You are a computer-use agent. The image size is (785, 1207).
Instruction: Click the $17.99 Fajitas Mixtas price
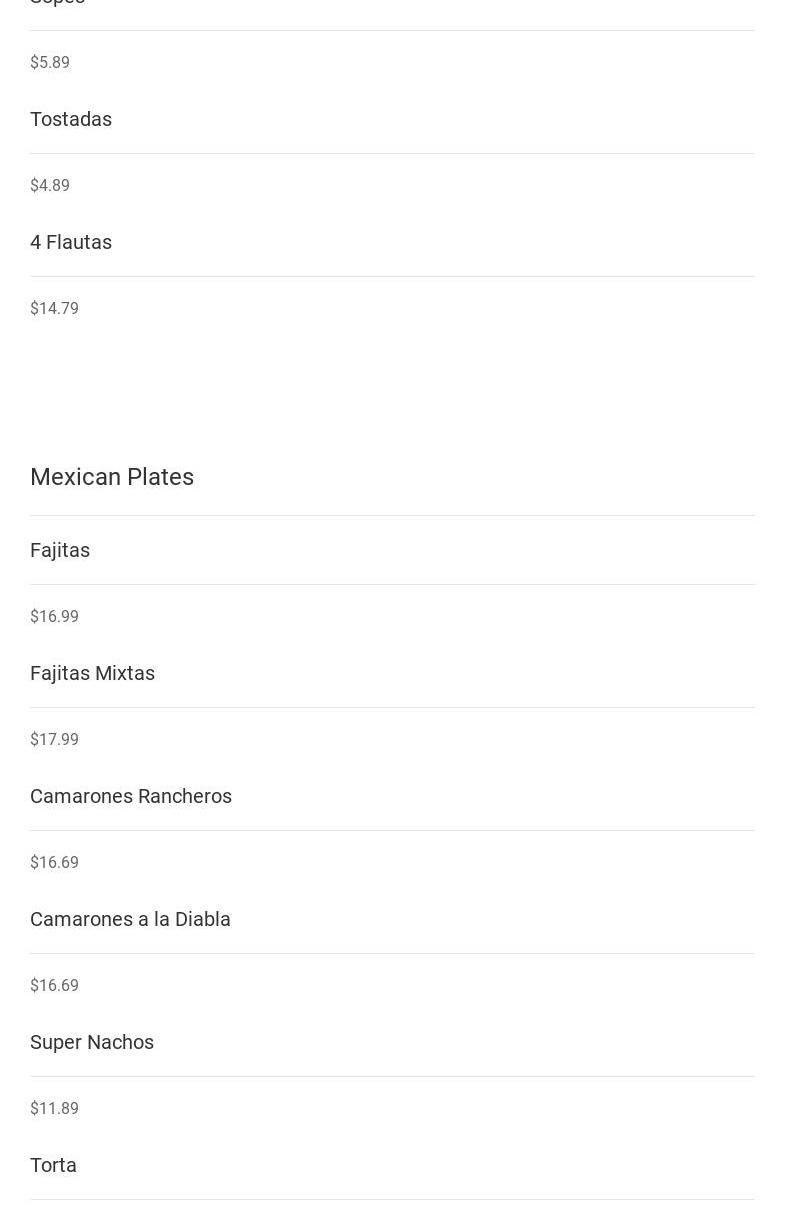coord(54,740)
